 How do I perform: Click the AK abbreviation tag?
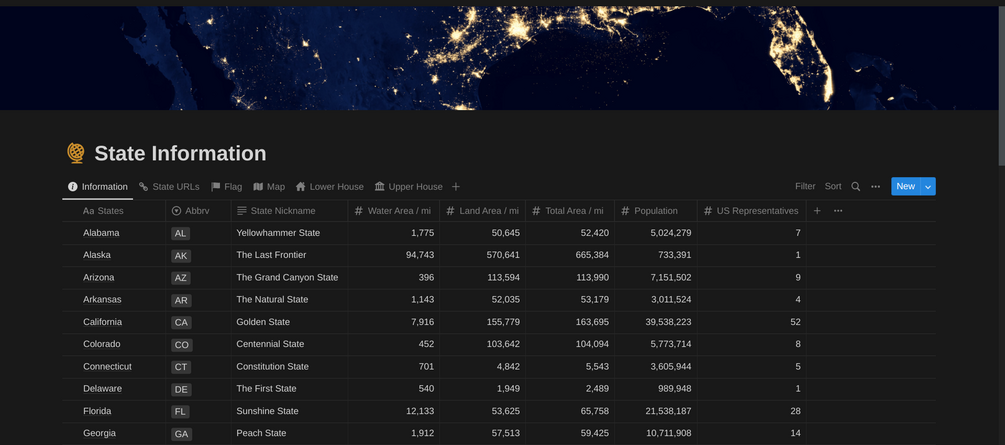pyautogui.click(x=181, y=256)
